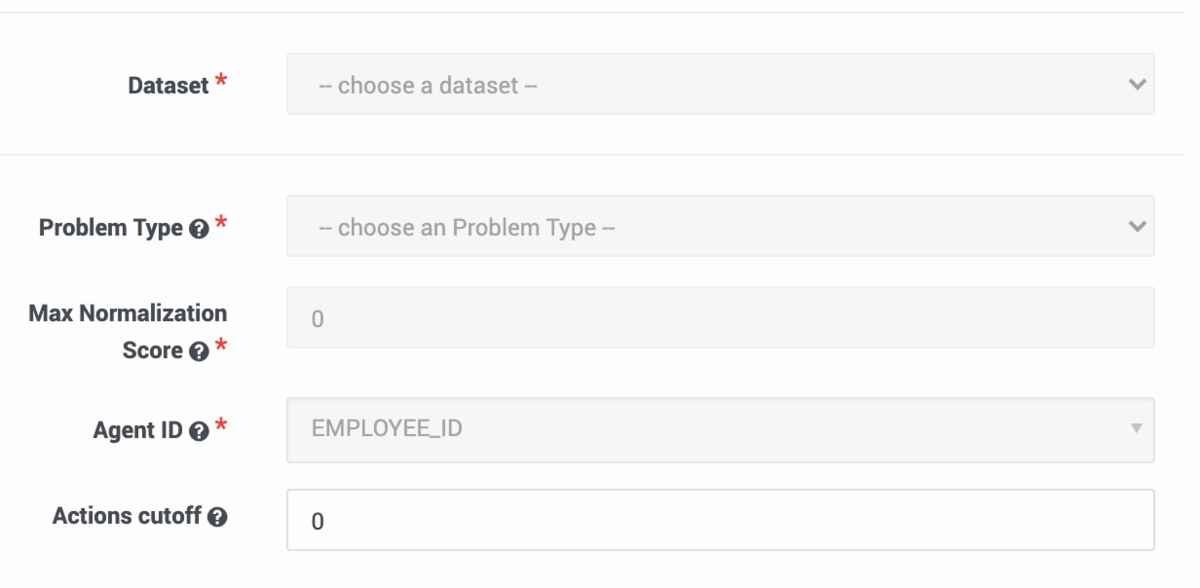Click the small triangle arrow on EMPLOYEE_ID field
The height and width of the screenshot is (588, 1200).
click(1136, 428)
